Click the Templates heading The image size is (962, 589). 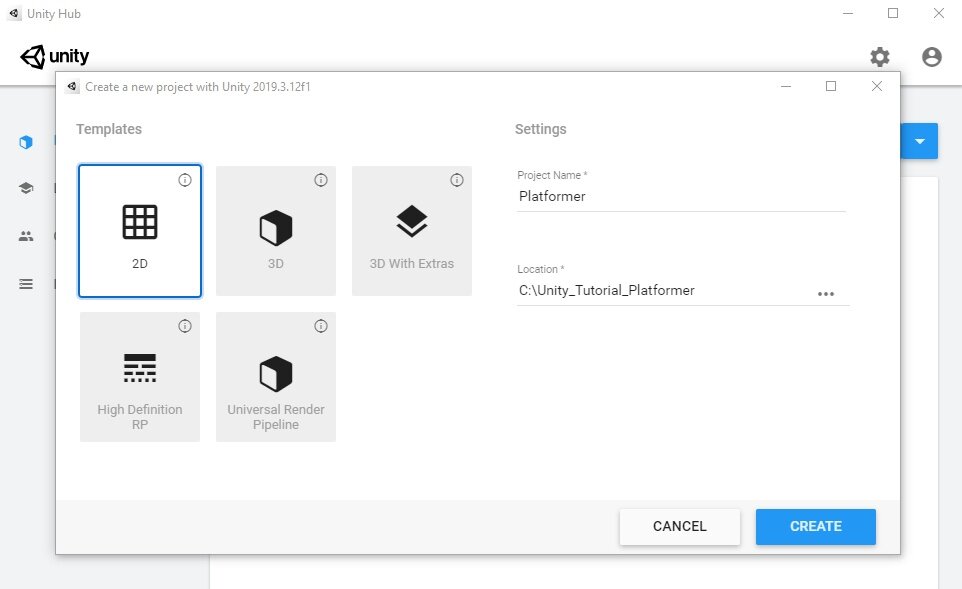(x=109, y=129)
